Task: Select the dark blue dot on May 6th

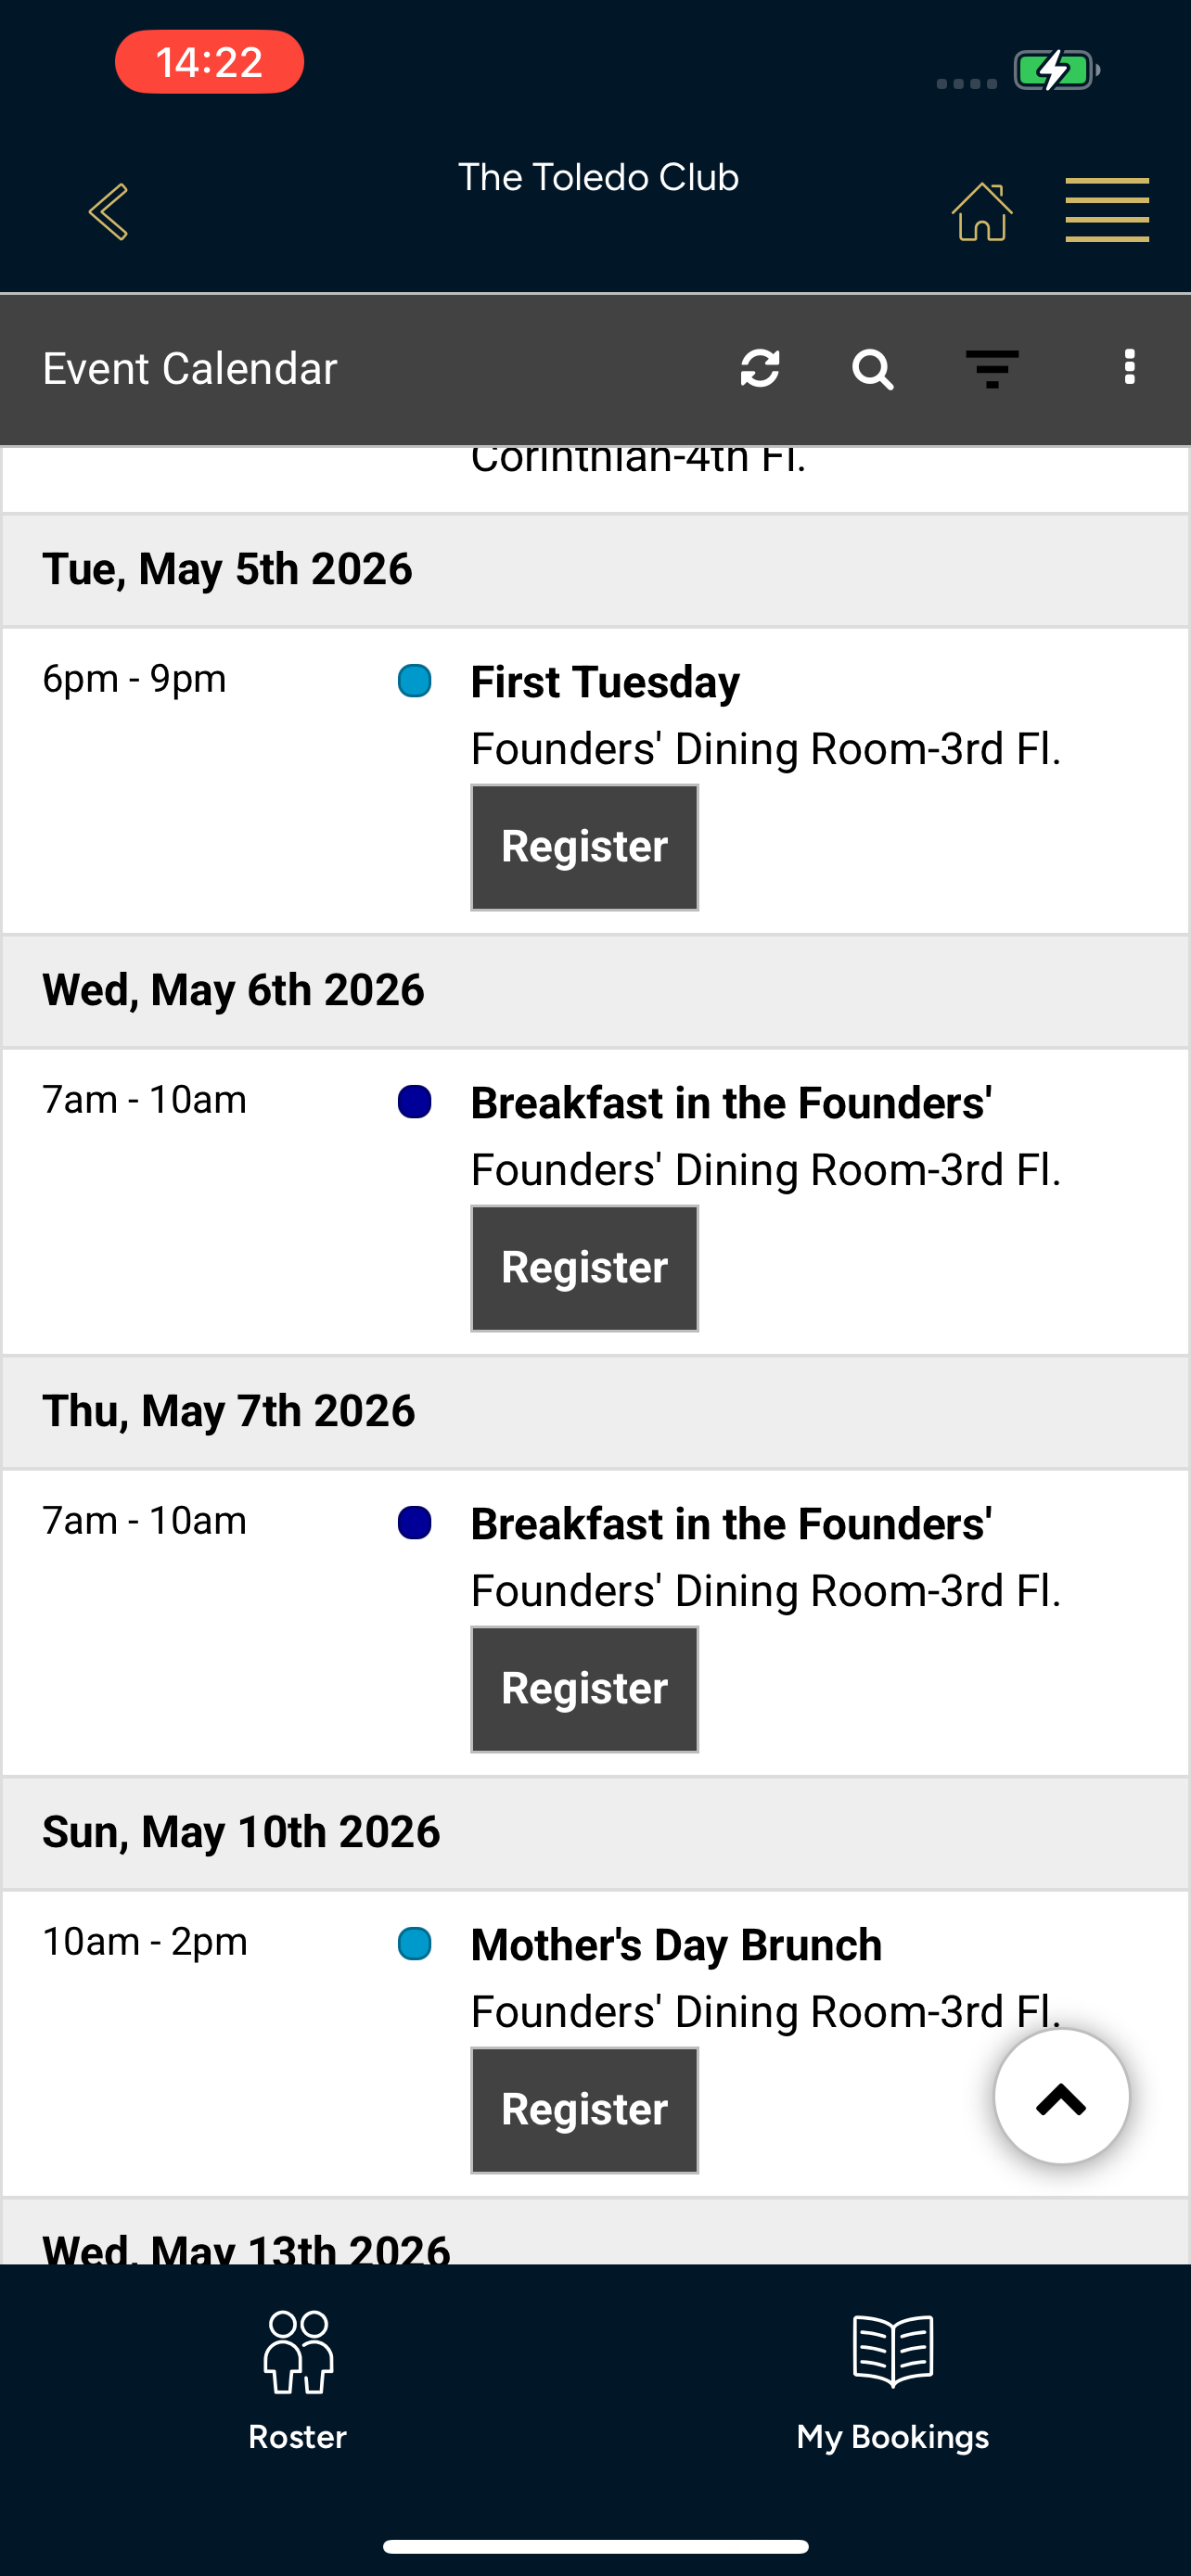Action: (x=414, y=1102)
